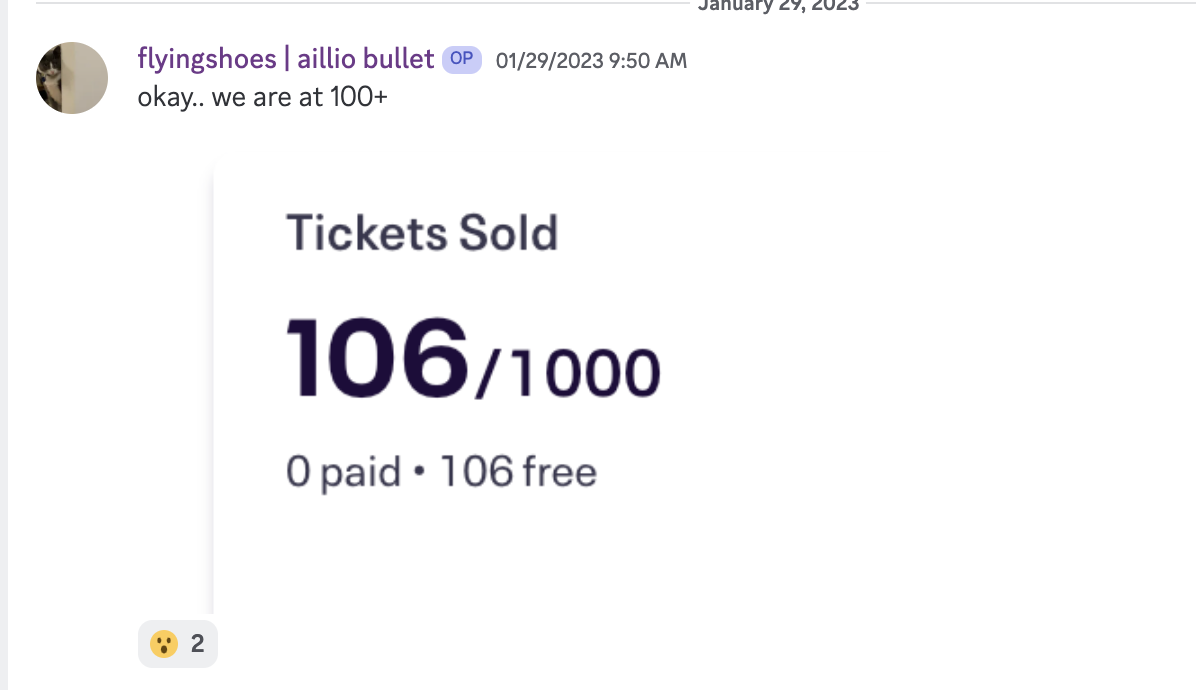This screenshot has width=1196, height=690.
Task: Click the large 106 number
Action: (x=377, y=357)
